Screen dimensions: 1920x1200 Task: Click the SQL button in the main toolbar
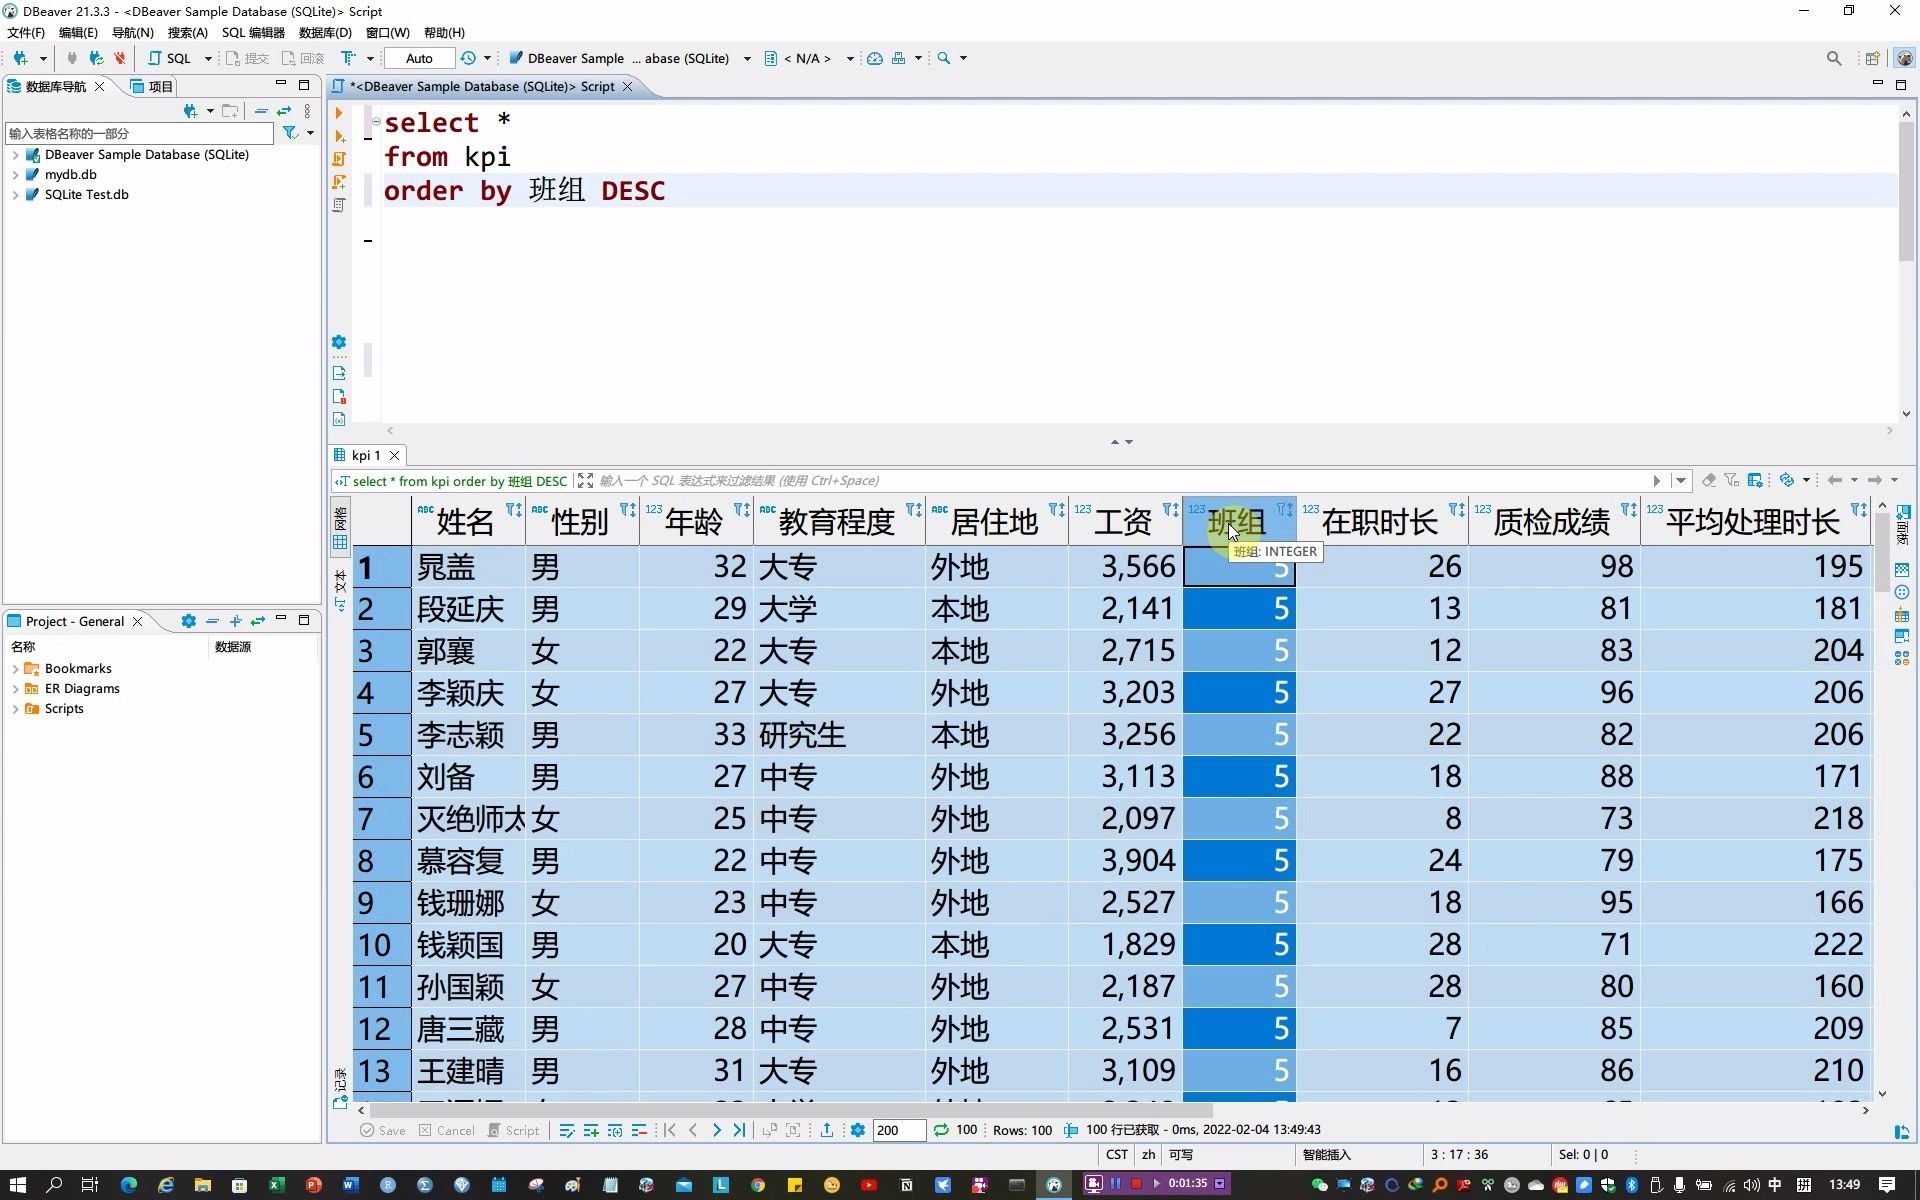[171, 58]
